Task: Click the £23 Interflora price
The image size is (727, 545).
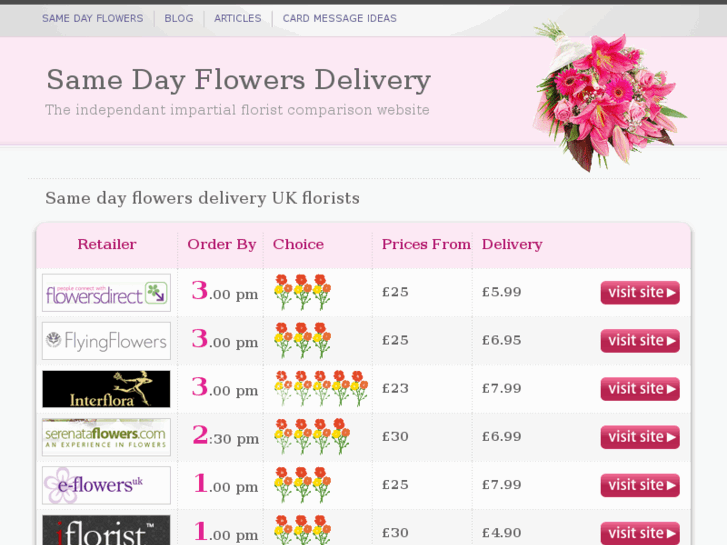Action: click(395, 389)
